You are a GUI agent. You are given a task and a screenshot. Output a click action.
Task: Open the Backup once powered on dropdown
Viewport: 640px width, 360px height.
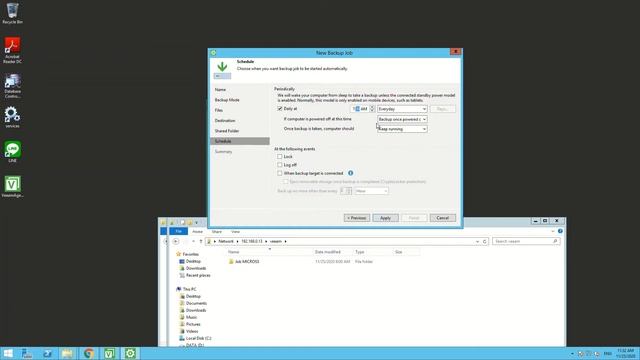[x=402, y=119]
